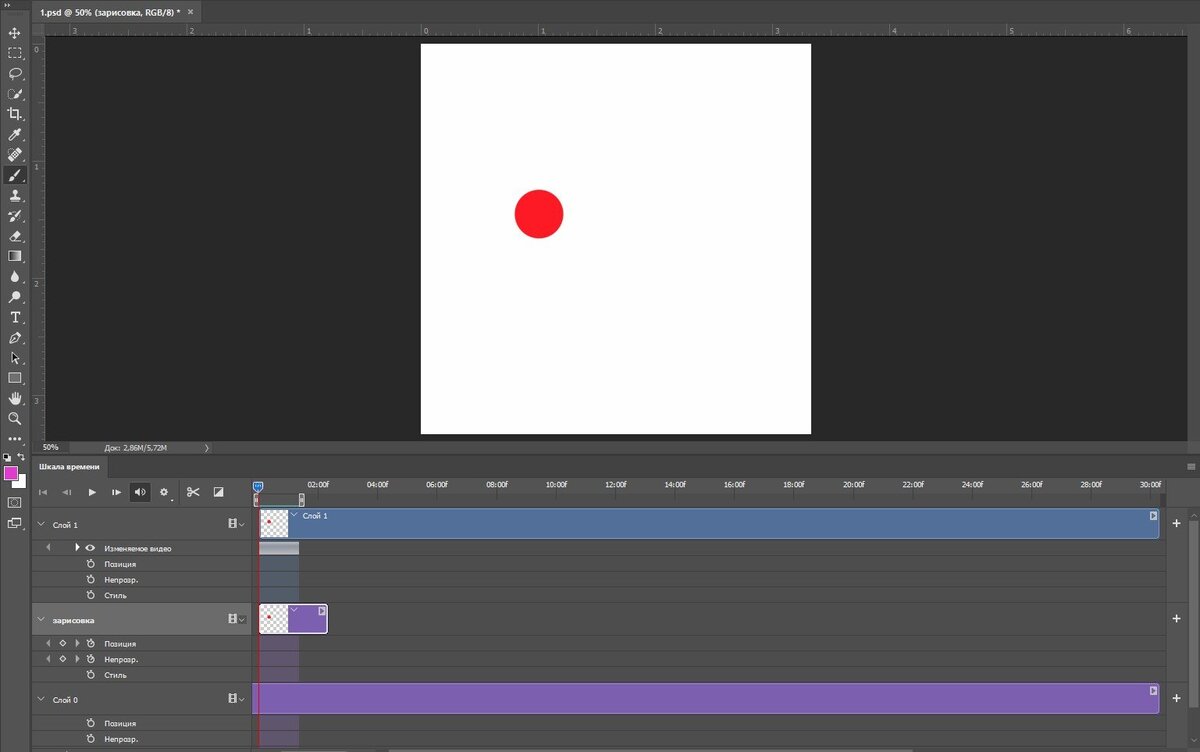Add media to Слой 0 track plus button
The image size is (1200, 752).
click(x=1176, y=698)
